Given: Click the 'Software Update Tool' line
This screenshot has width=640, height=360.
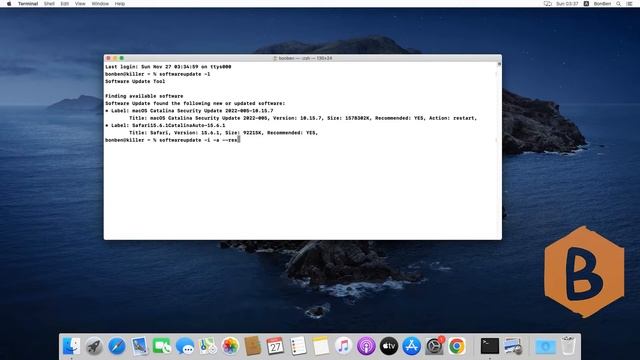Looking at the screenshot, I should pos(135,81).
